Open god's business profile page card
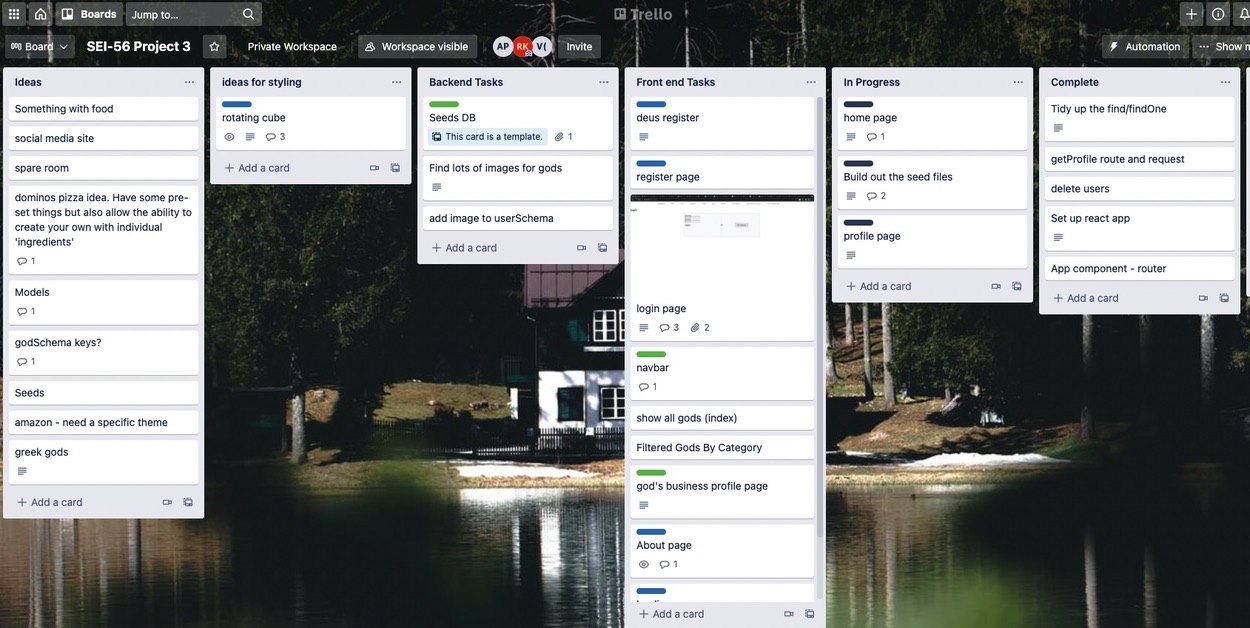This screenshot has height=628, width=1250. click(x=722, y=492)
